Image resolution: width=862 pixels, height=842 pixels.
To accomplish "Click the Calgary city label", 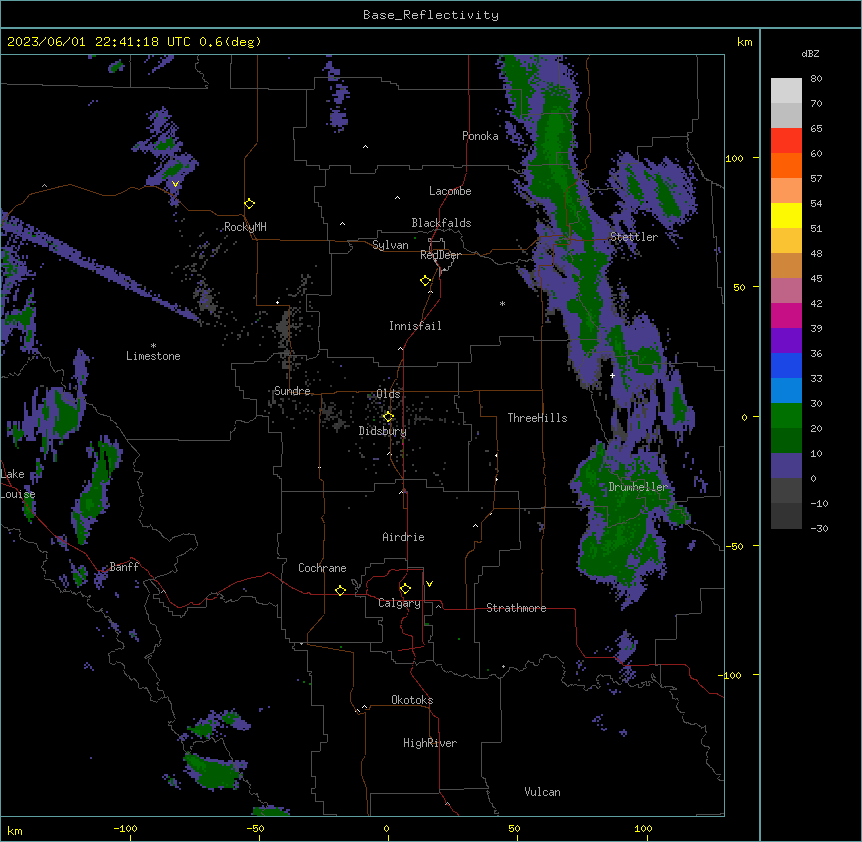I will pos(399,603).
